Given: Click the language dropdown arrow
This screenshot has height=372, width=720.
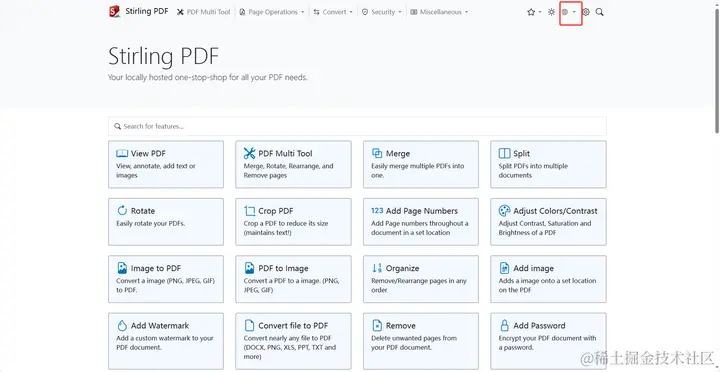Looking at the screenshot, I should click(574, 12).
